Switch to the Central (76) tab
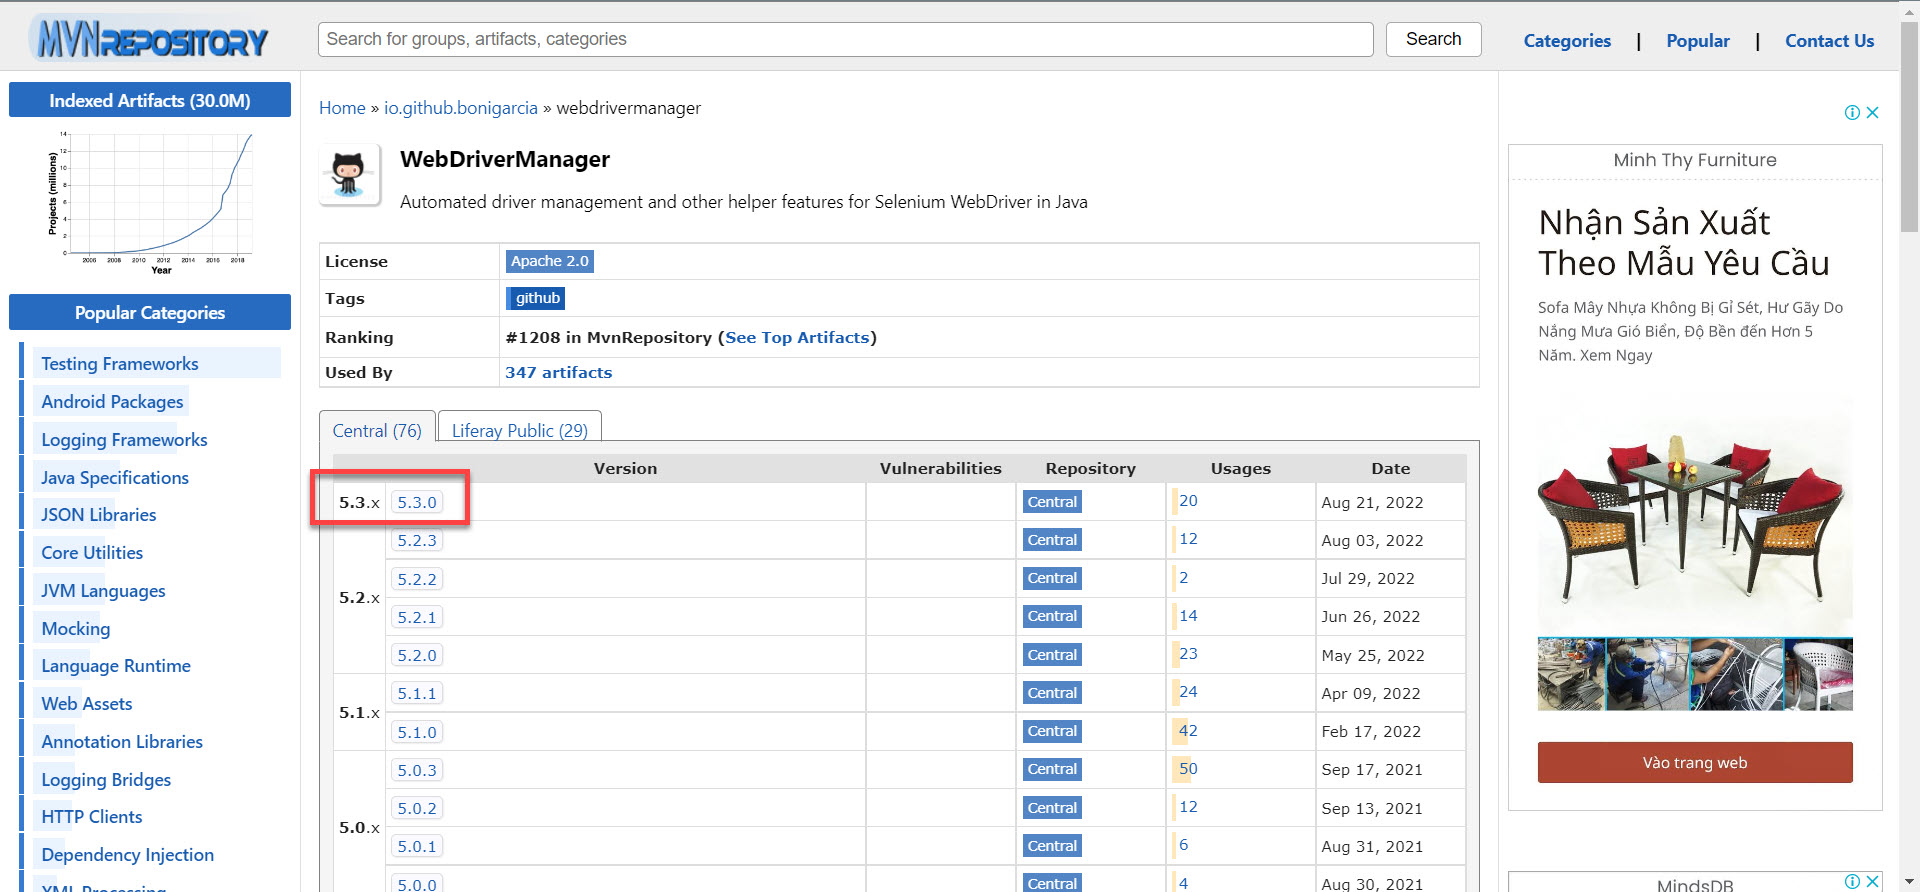 pyautogui.click(x=377, y=430)
